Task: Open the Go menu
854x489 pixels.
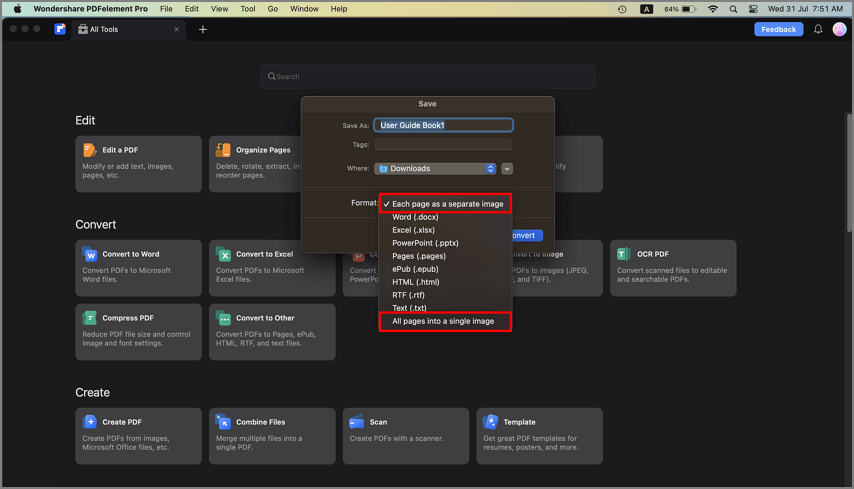Action: [x=273, y=9]
